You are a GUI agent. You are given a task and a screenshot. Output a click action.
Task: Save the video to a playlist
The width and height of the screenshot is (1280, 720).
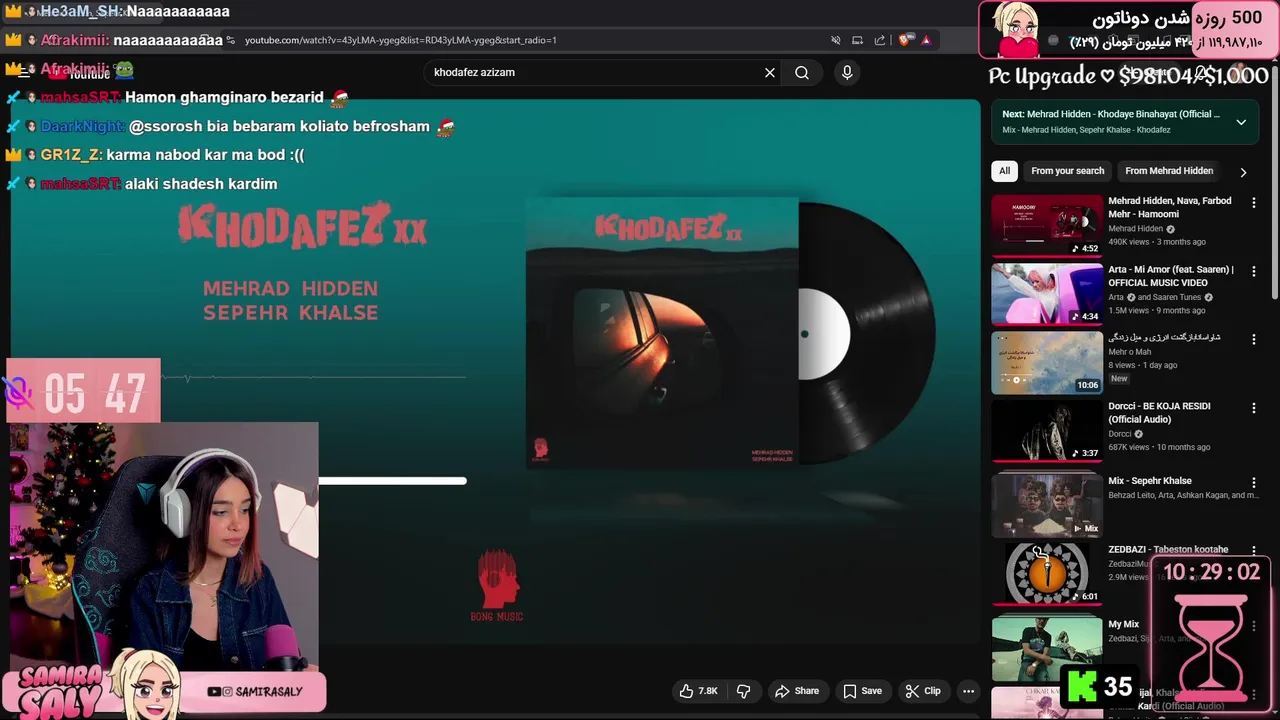pos(862,691)
